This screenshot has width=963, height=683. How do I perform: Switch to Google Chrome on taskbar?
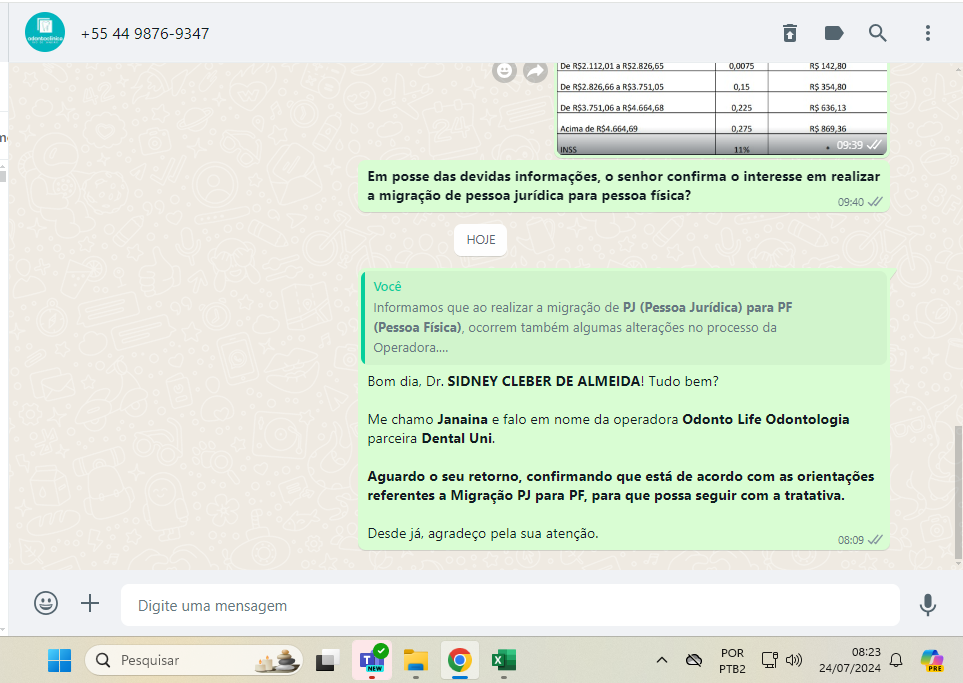point(459,660)
